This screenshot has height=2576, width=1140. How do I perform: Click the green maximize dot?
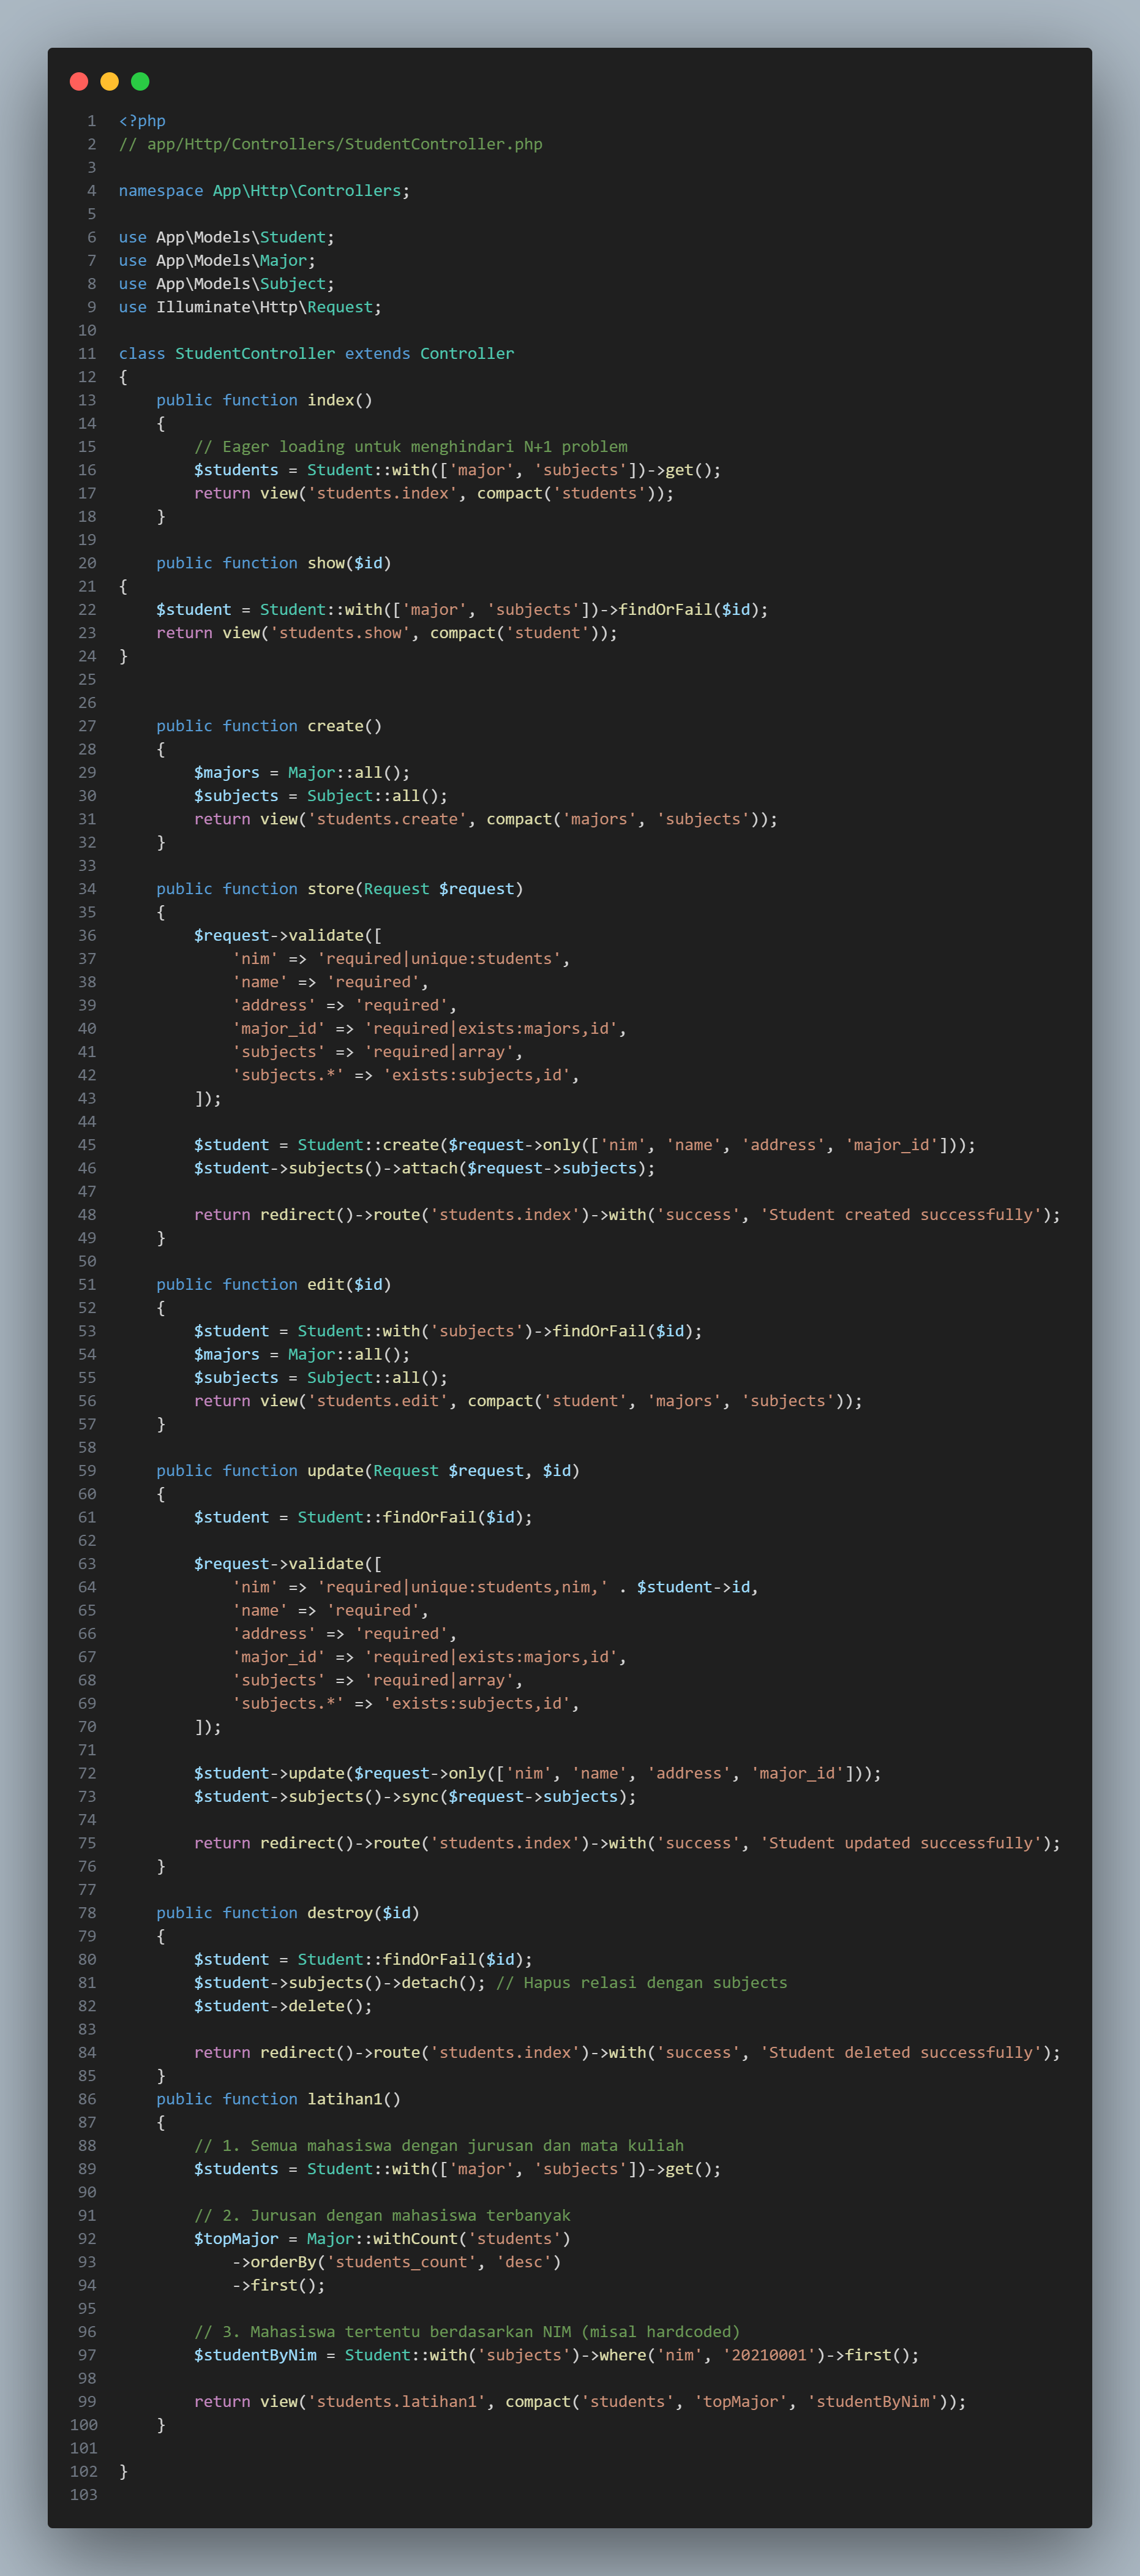tap(140, 82)
